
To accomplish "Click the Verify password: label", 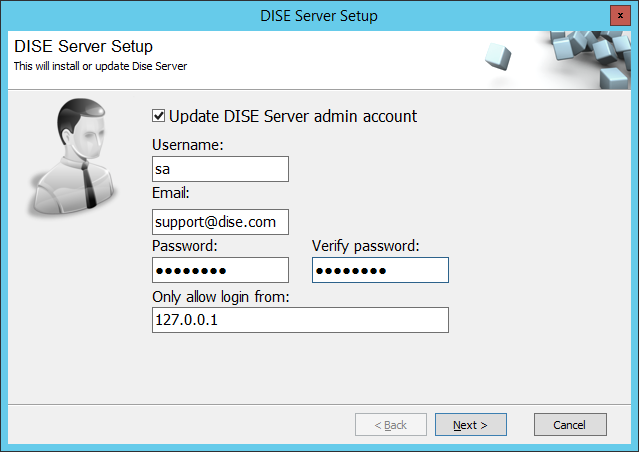I will coord(366,246).
